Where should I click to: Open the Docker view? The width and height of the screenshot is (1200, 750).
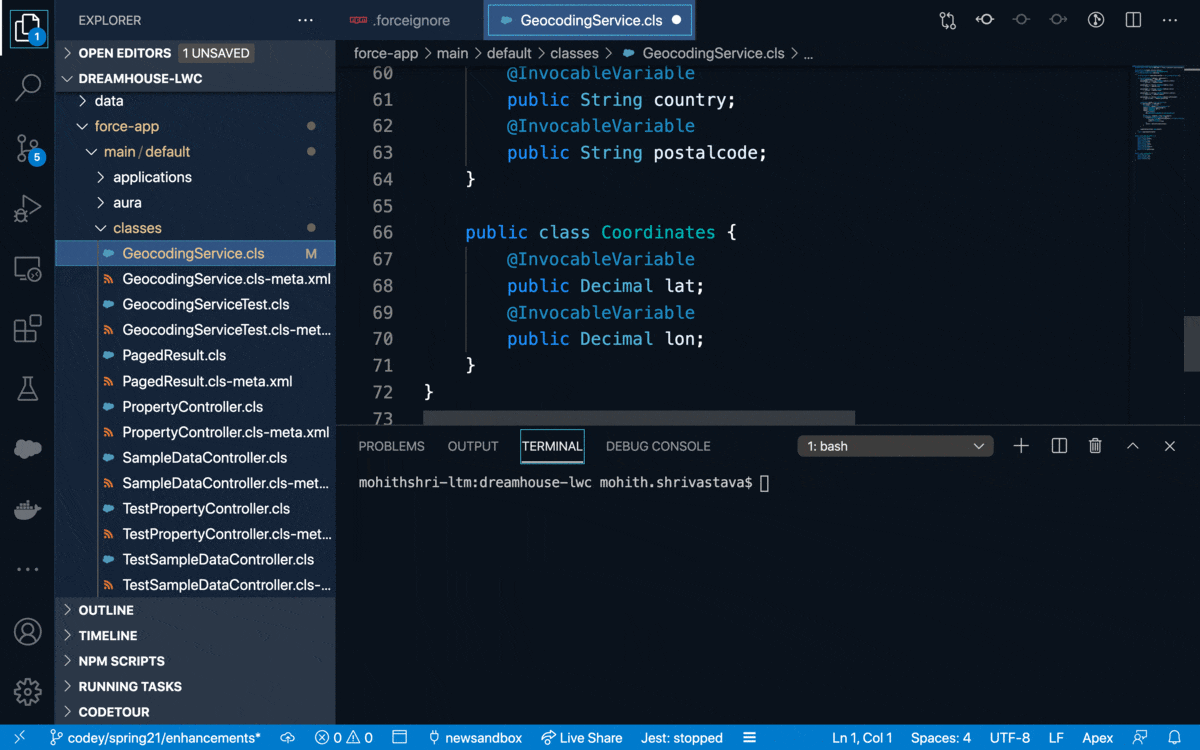click(28, 510)
